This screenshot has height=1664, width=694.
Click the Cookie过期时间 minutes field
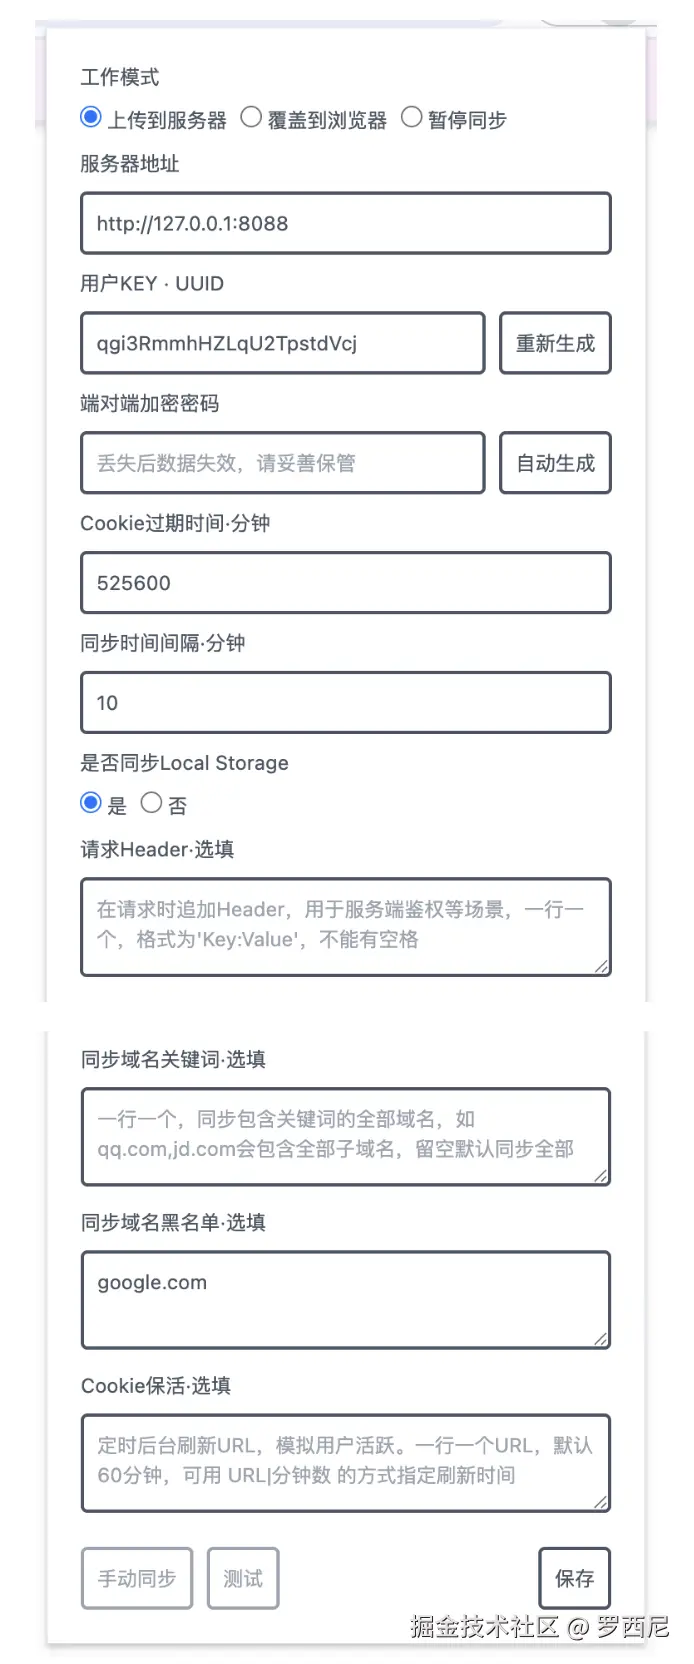[345, 583]
